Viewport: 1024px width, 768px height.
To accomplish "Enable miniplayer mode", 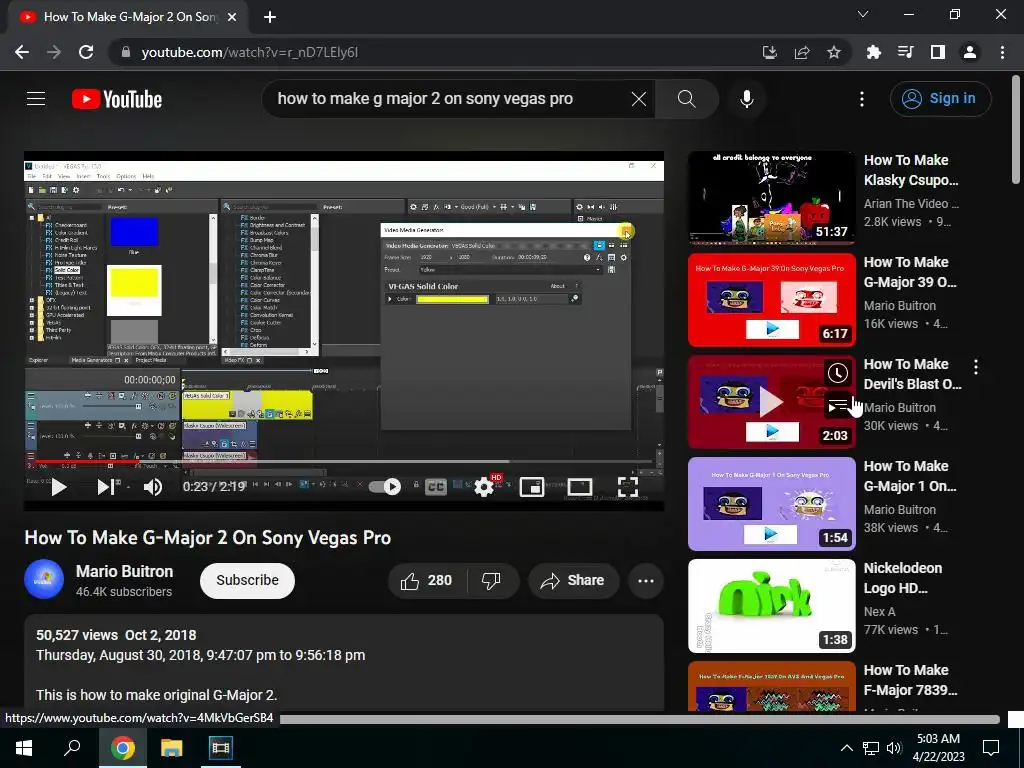I will 532,487.
